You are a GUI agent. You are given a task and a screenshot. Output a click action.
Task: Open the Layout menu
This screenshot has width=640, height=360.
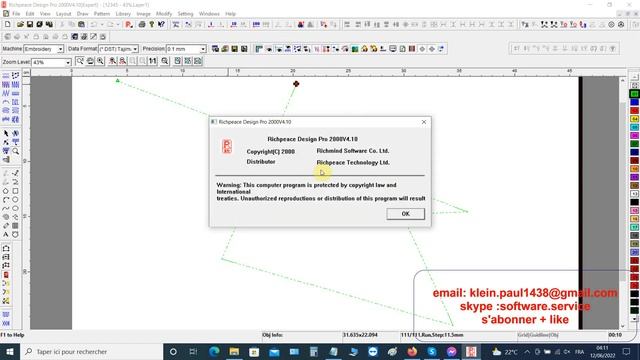[x=63, y=14]
